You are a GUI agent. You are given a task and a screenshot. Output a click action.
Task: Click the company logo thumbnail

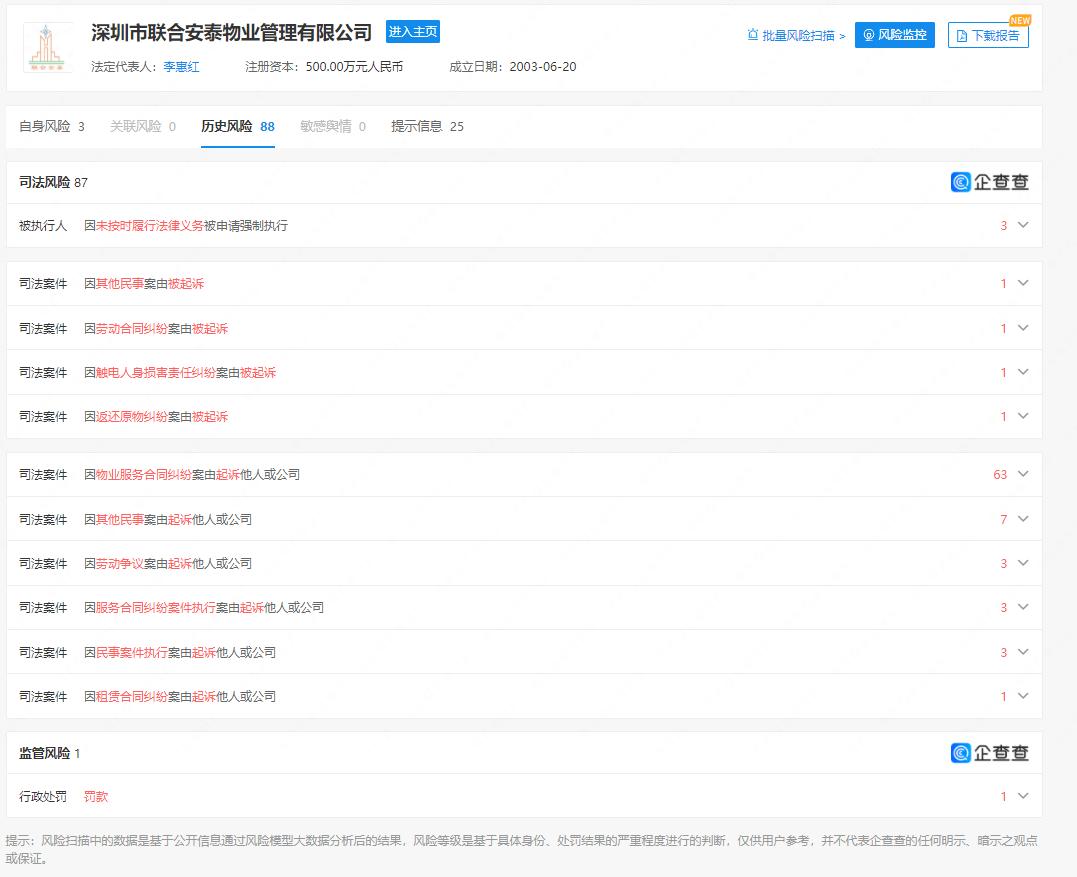[x=47, y=47]
